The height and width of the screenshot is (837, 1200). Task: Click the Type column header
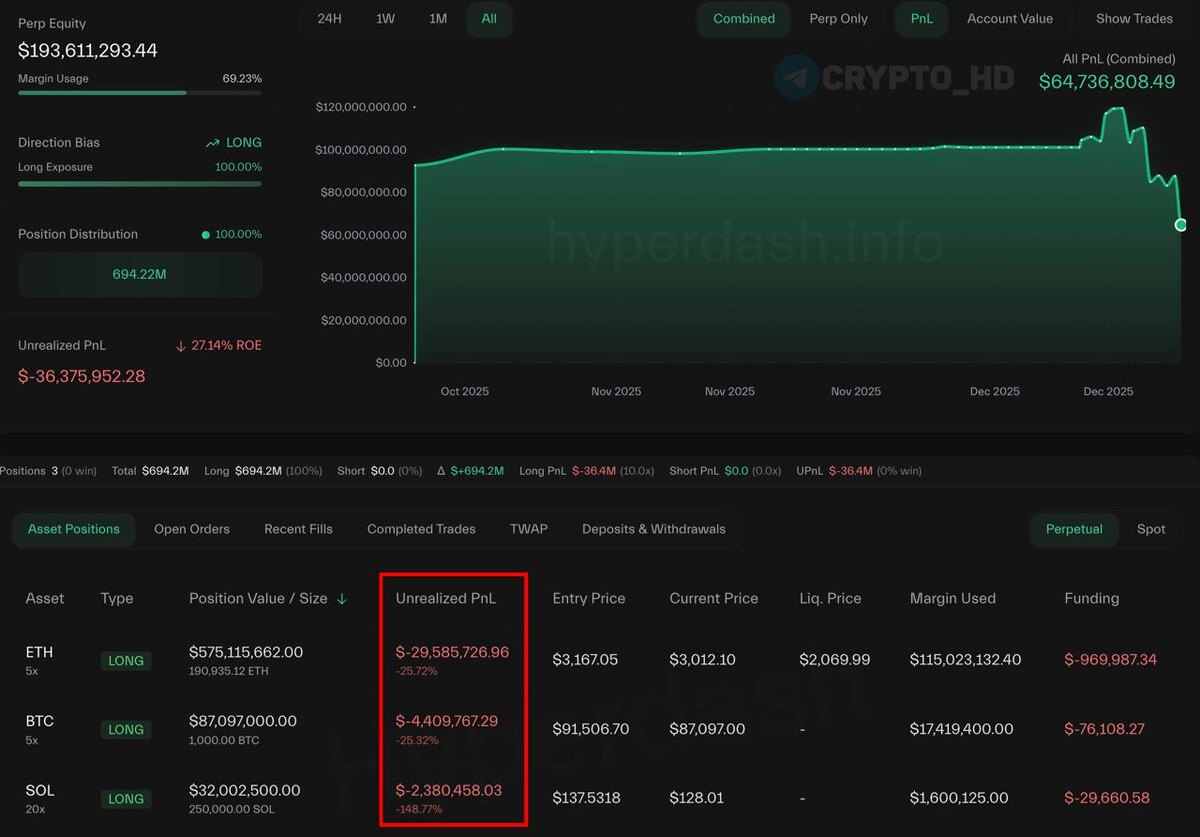(117, 598)
